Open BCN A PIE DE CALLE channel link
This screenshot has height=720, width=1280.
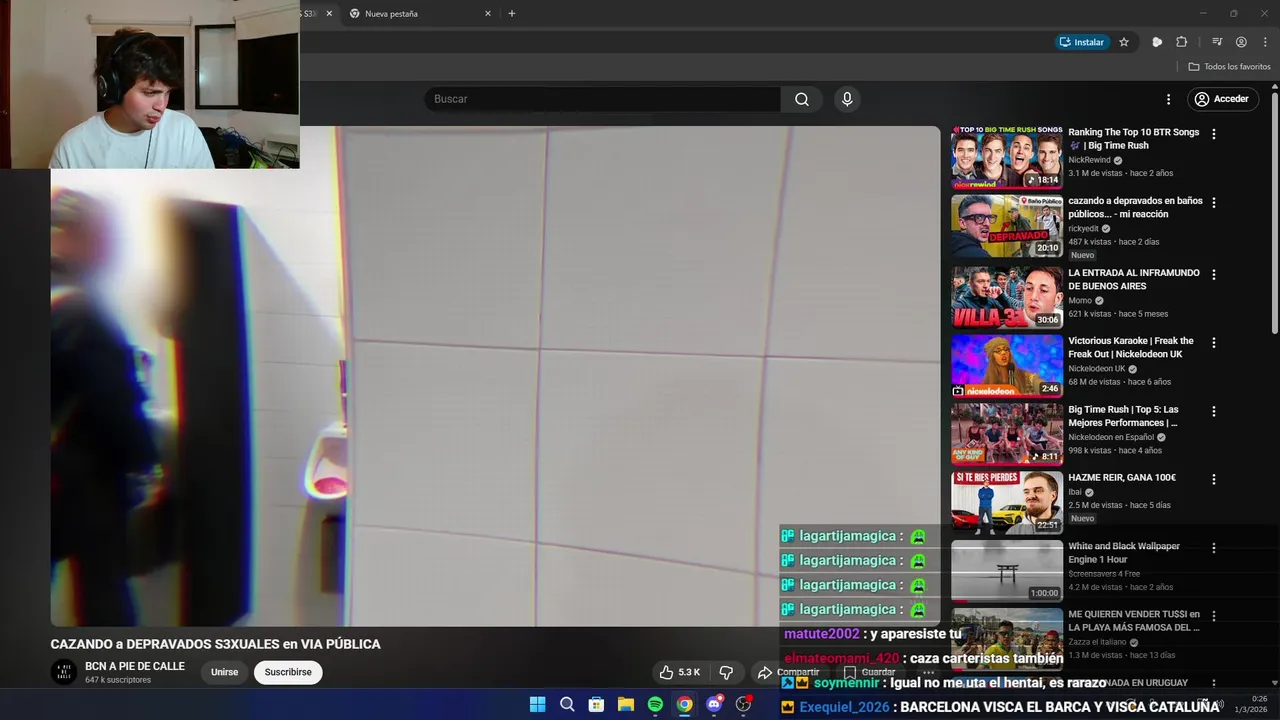135,666
